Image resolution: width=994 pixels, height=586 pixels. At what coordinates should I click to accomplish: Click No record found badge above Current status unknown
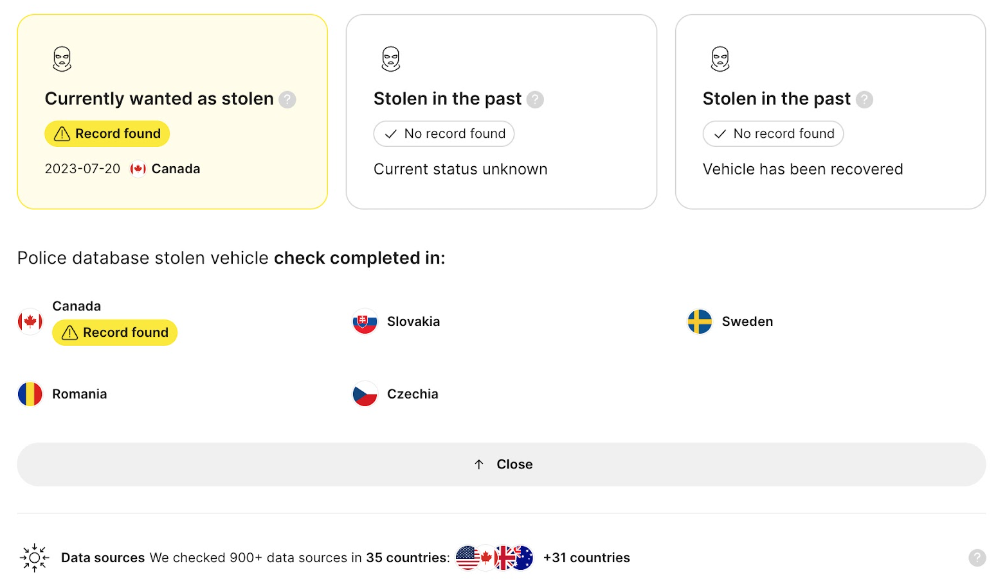click(444, 134)
